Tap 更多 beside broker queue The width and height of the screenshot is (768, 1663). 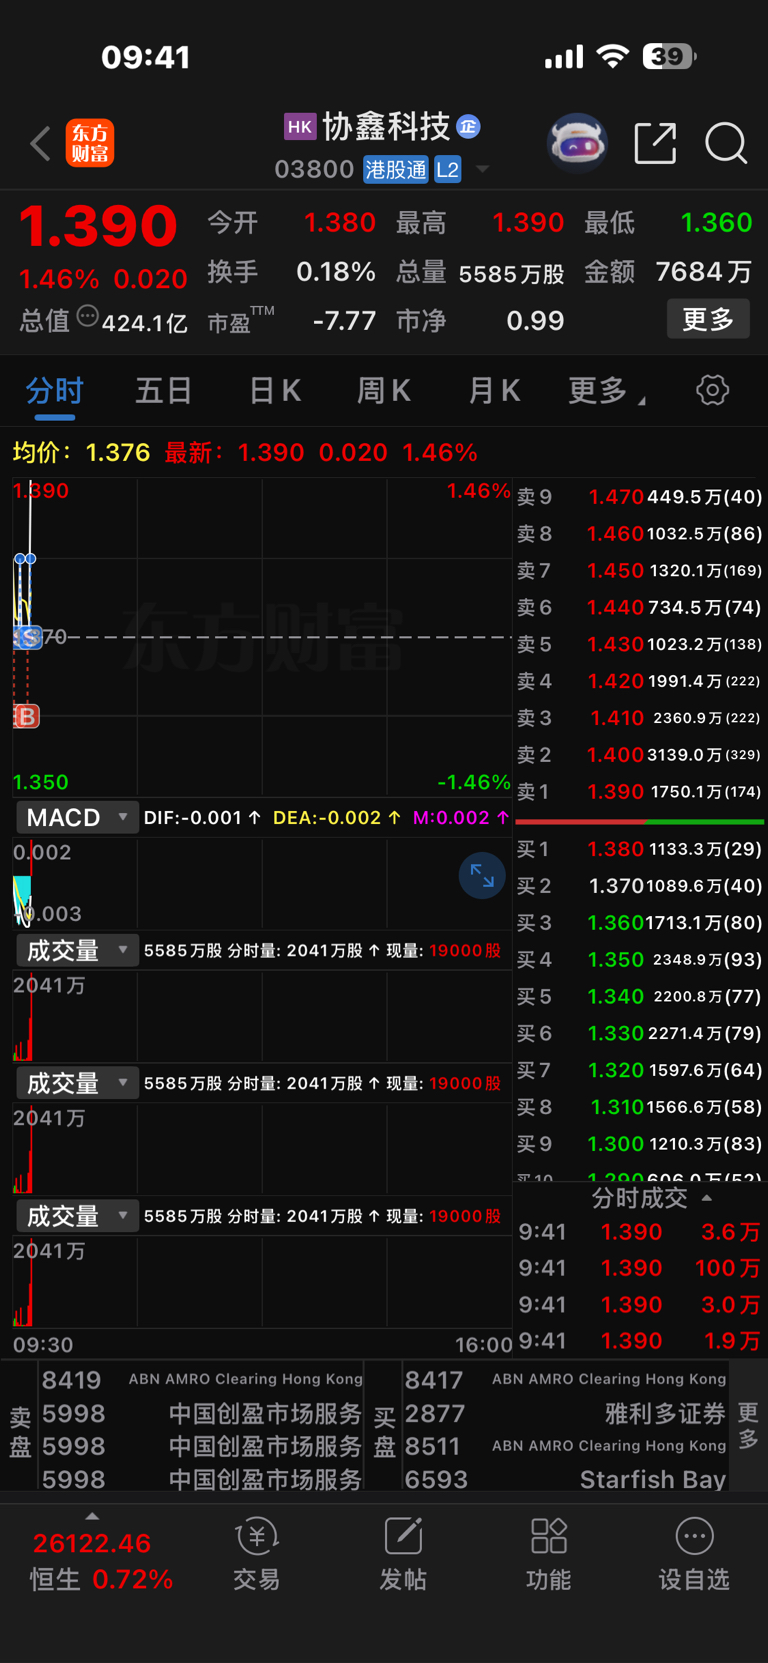[x=748, y=1426]
